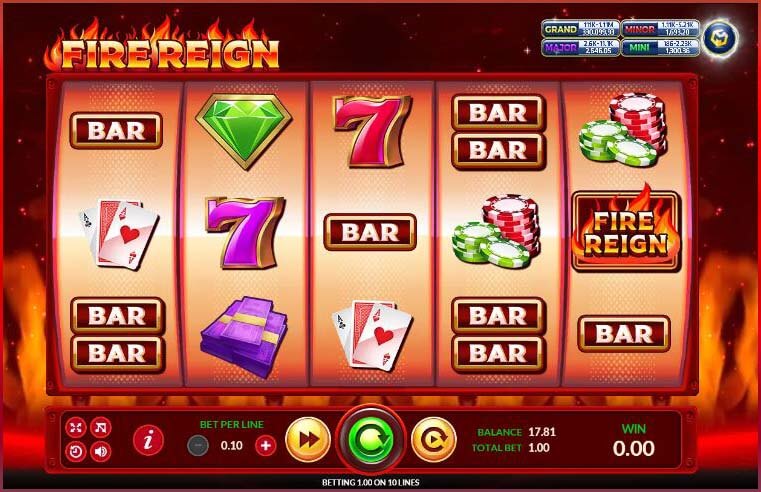Click the blue jackpot logo badge
Screen dimensions: 761x492
[x=721, y=39]
